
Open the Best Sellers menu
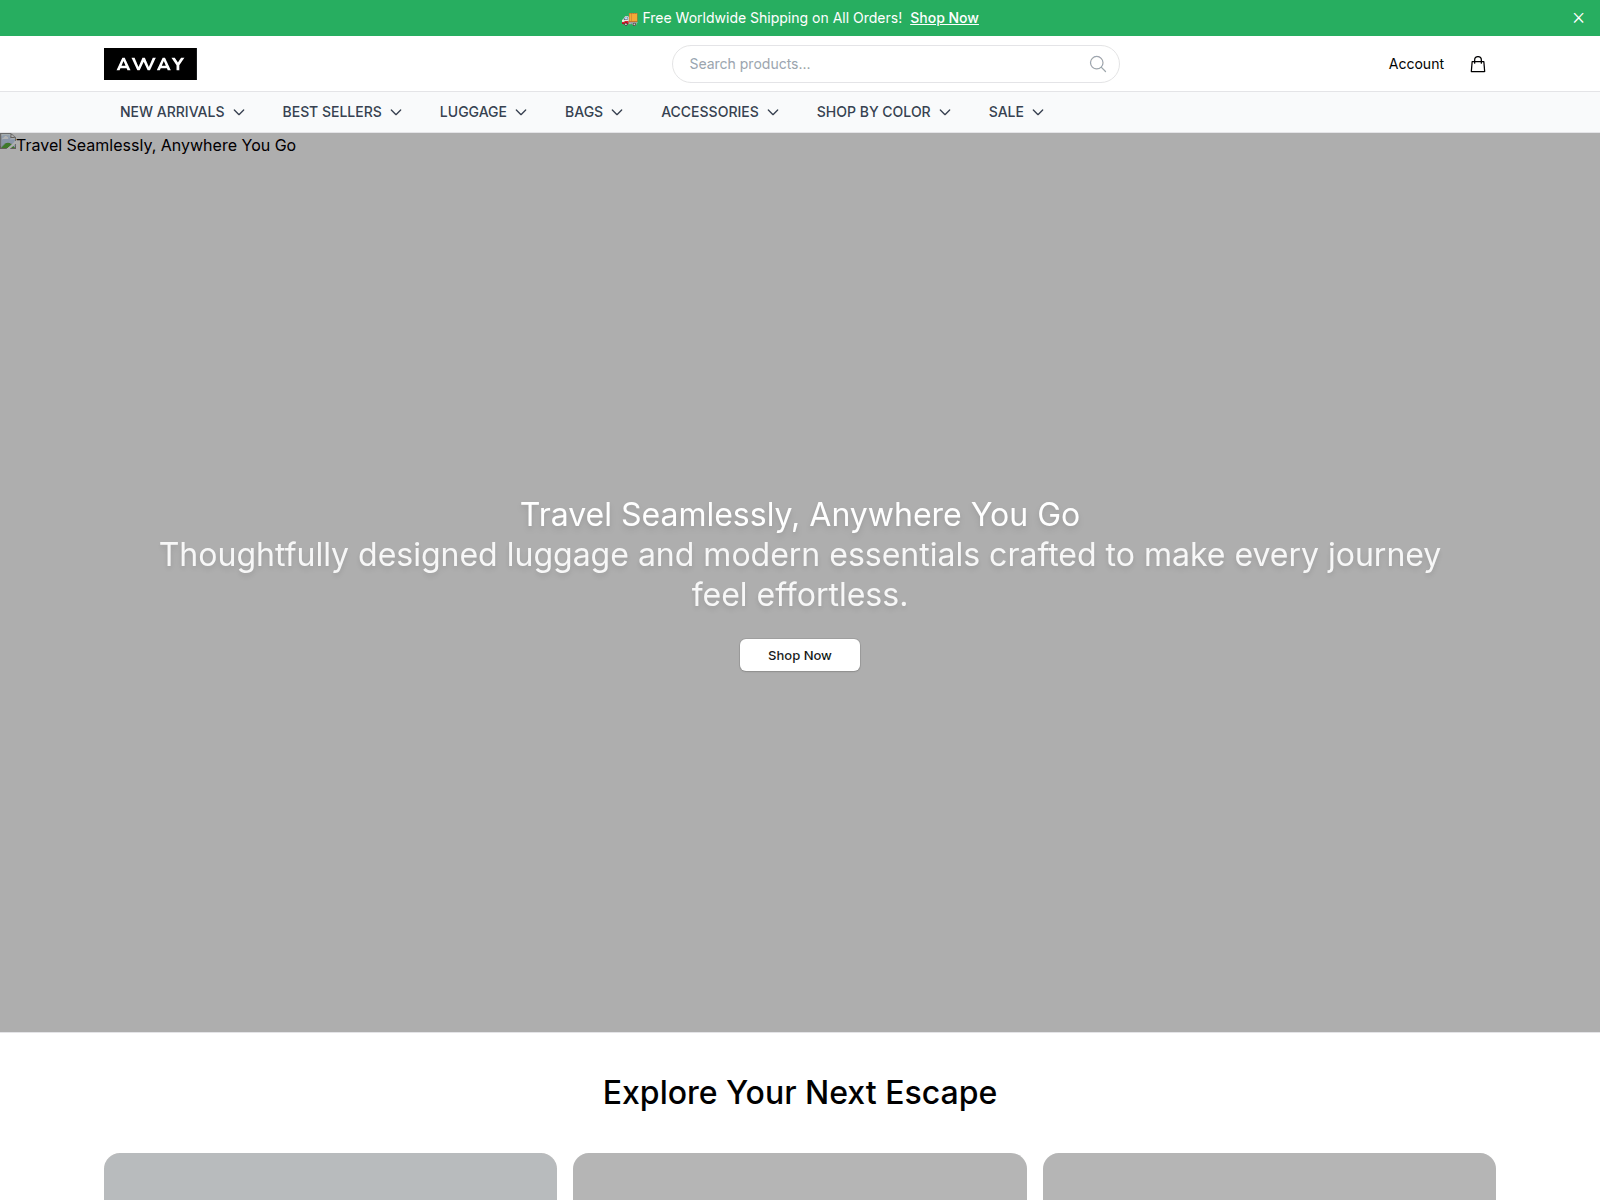click(x=342, y=112)
